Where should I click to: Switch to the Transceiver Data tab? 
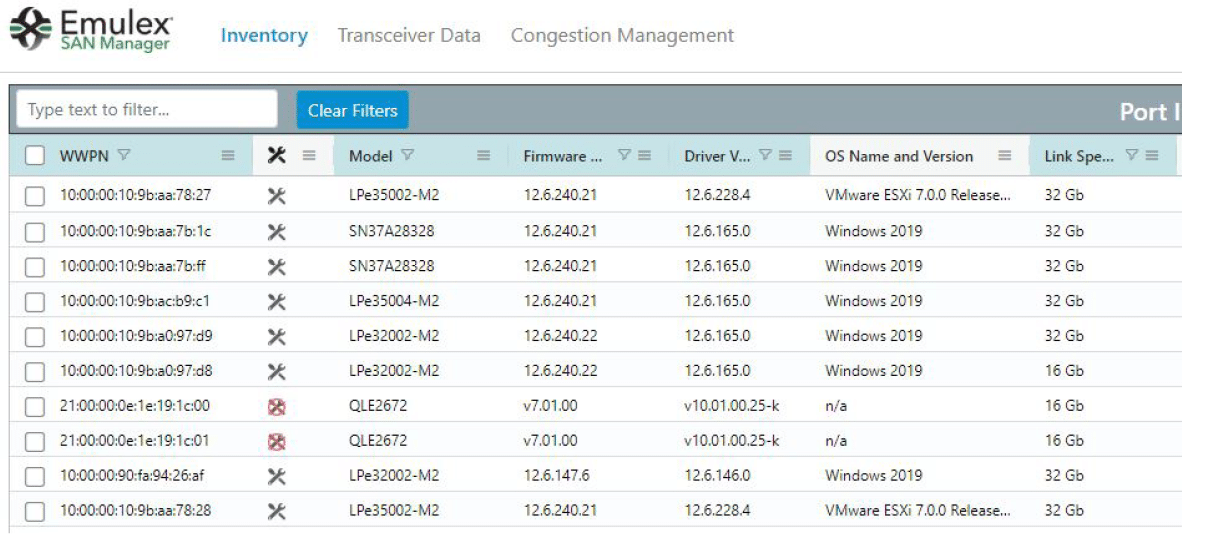tap(409, 35)
